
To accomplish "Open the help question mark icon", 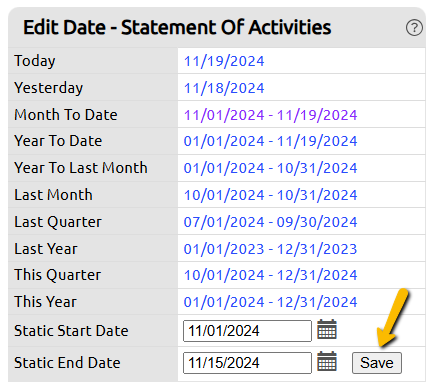I will click(x=414, y=28).
